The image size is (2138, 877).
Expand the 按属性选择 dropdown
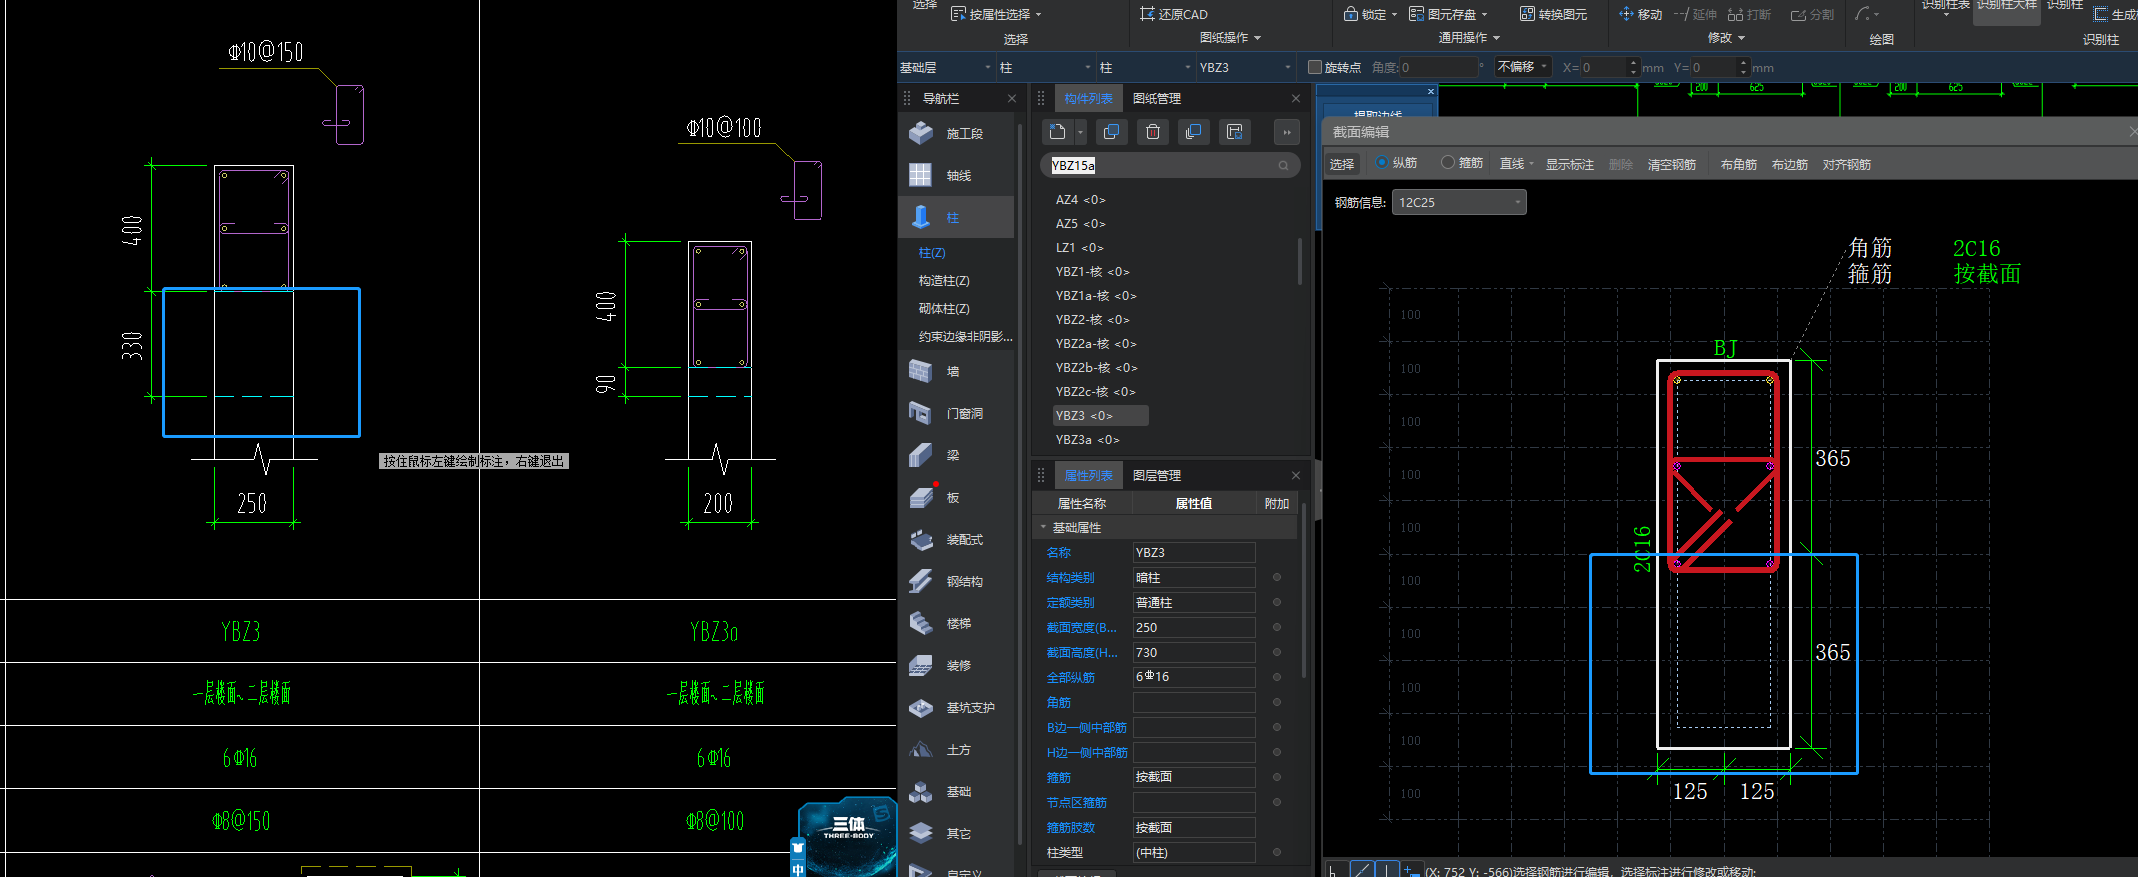pyautogui.click(x=1038, y=15)
